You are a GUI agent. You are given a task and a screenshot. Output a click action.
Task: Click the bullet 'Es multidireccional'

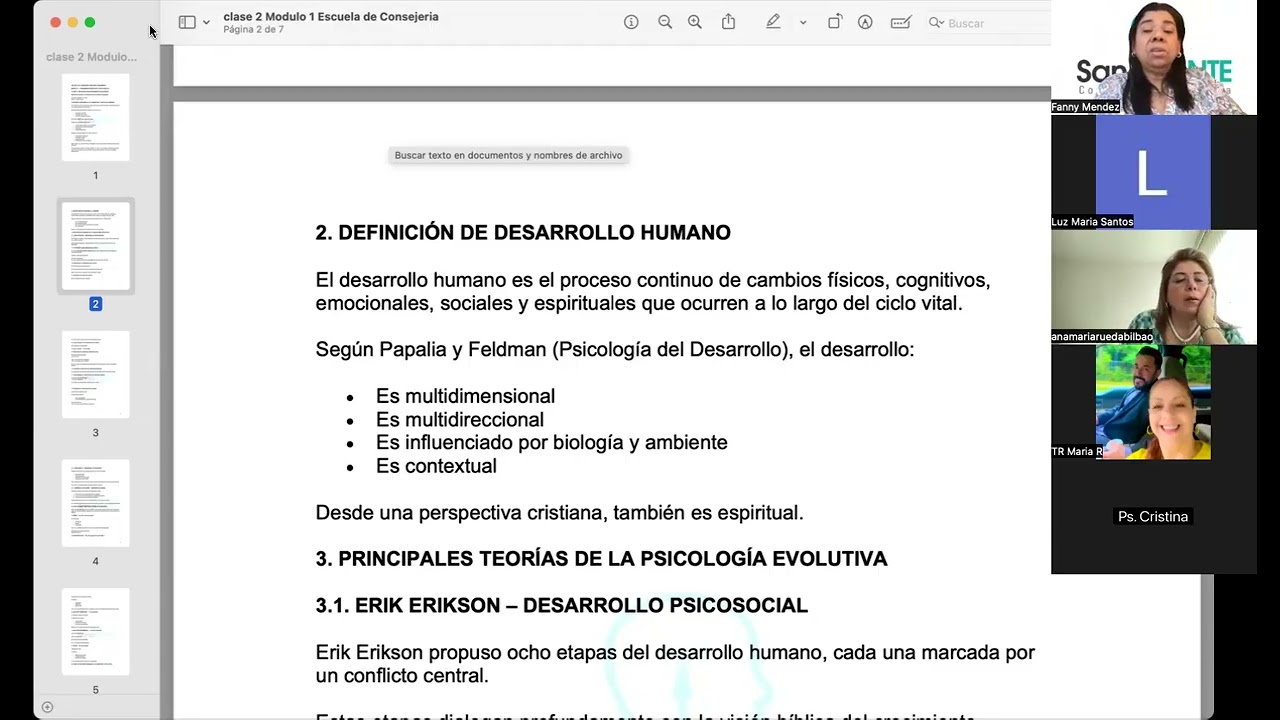(x=460, y=420)
